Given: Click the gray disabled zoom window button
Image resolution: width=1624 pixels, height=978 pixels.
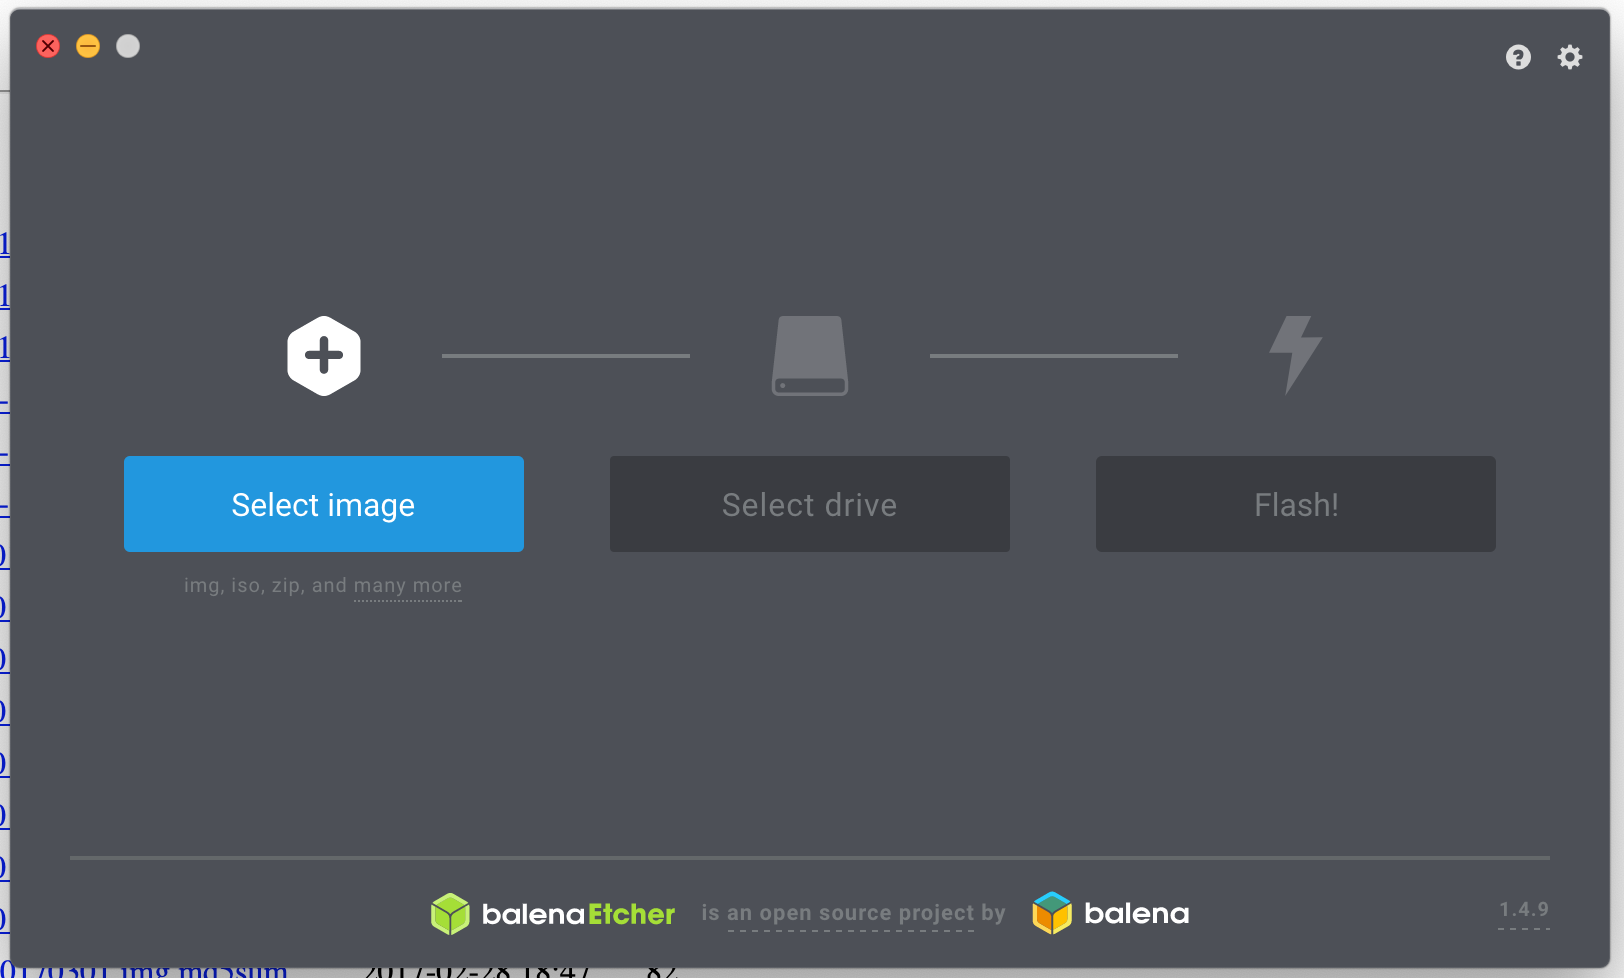Looking at the screenshot, I should tap(128, 46).
